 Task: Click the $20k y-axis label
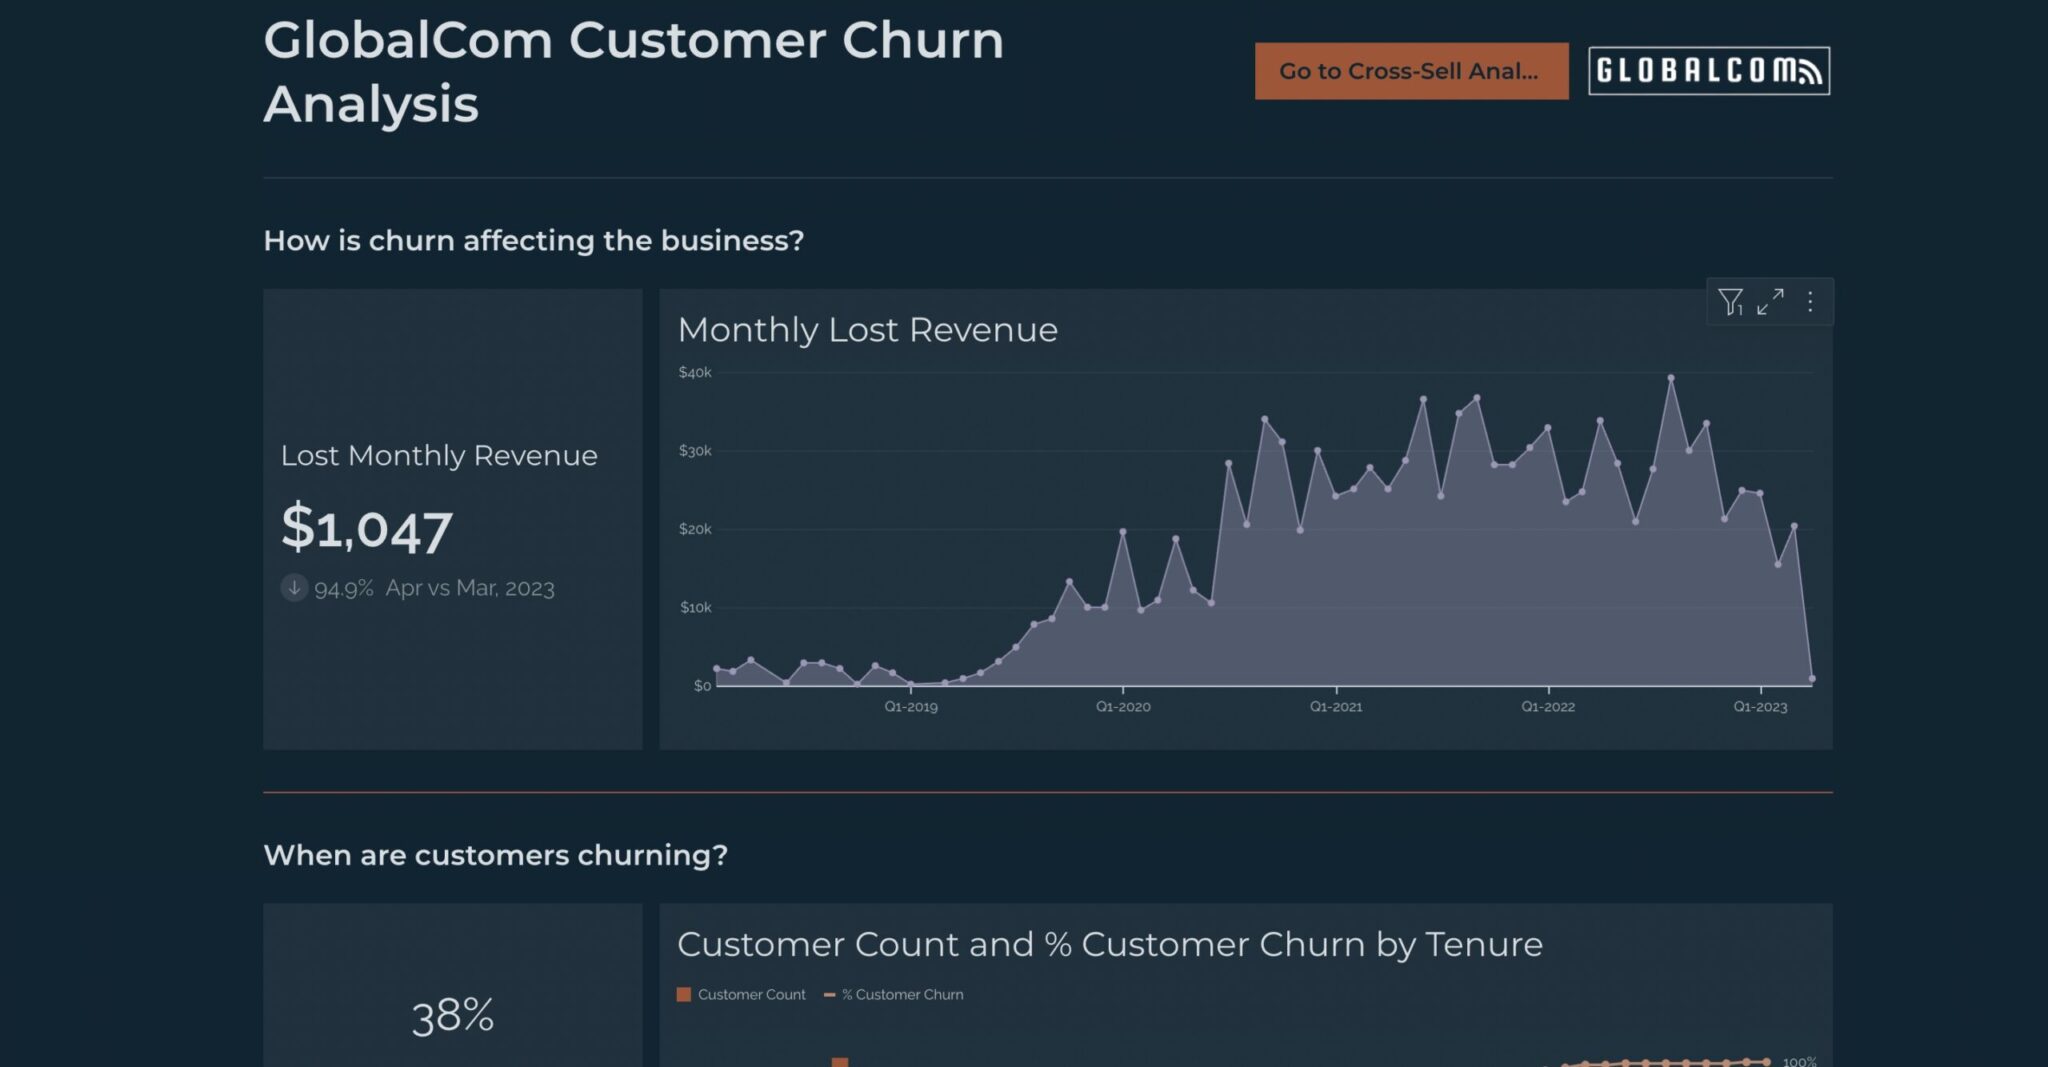coord(695,529)
